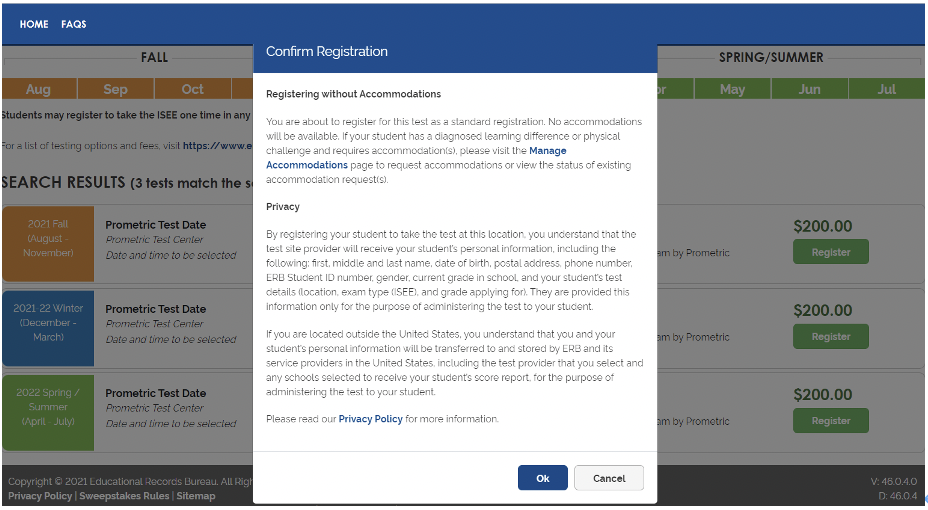Register for the 2021 Fall test
Viewport: 928px width, 510px height.
(x=830, y=252)
